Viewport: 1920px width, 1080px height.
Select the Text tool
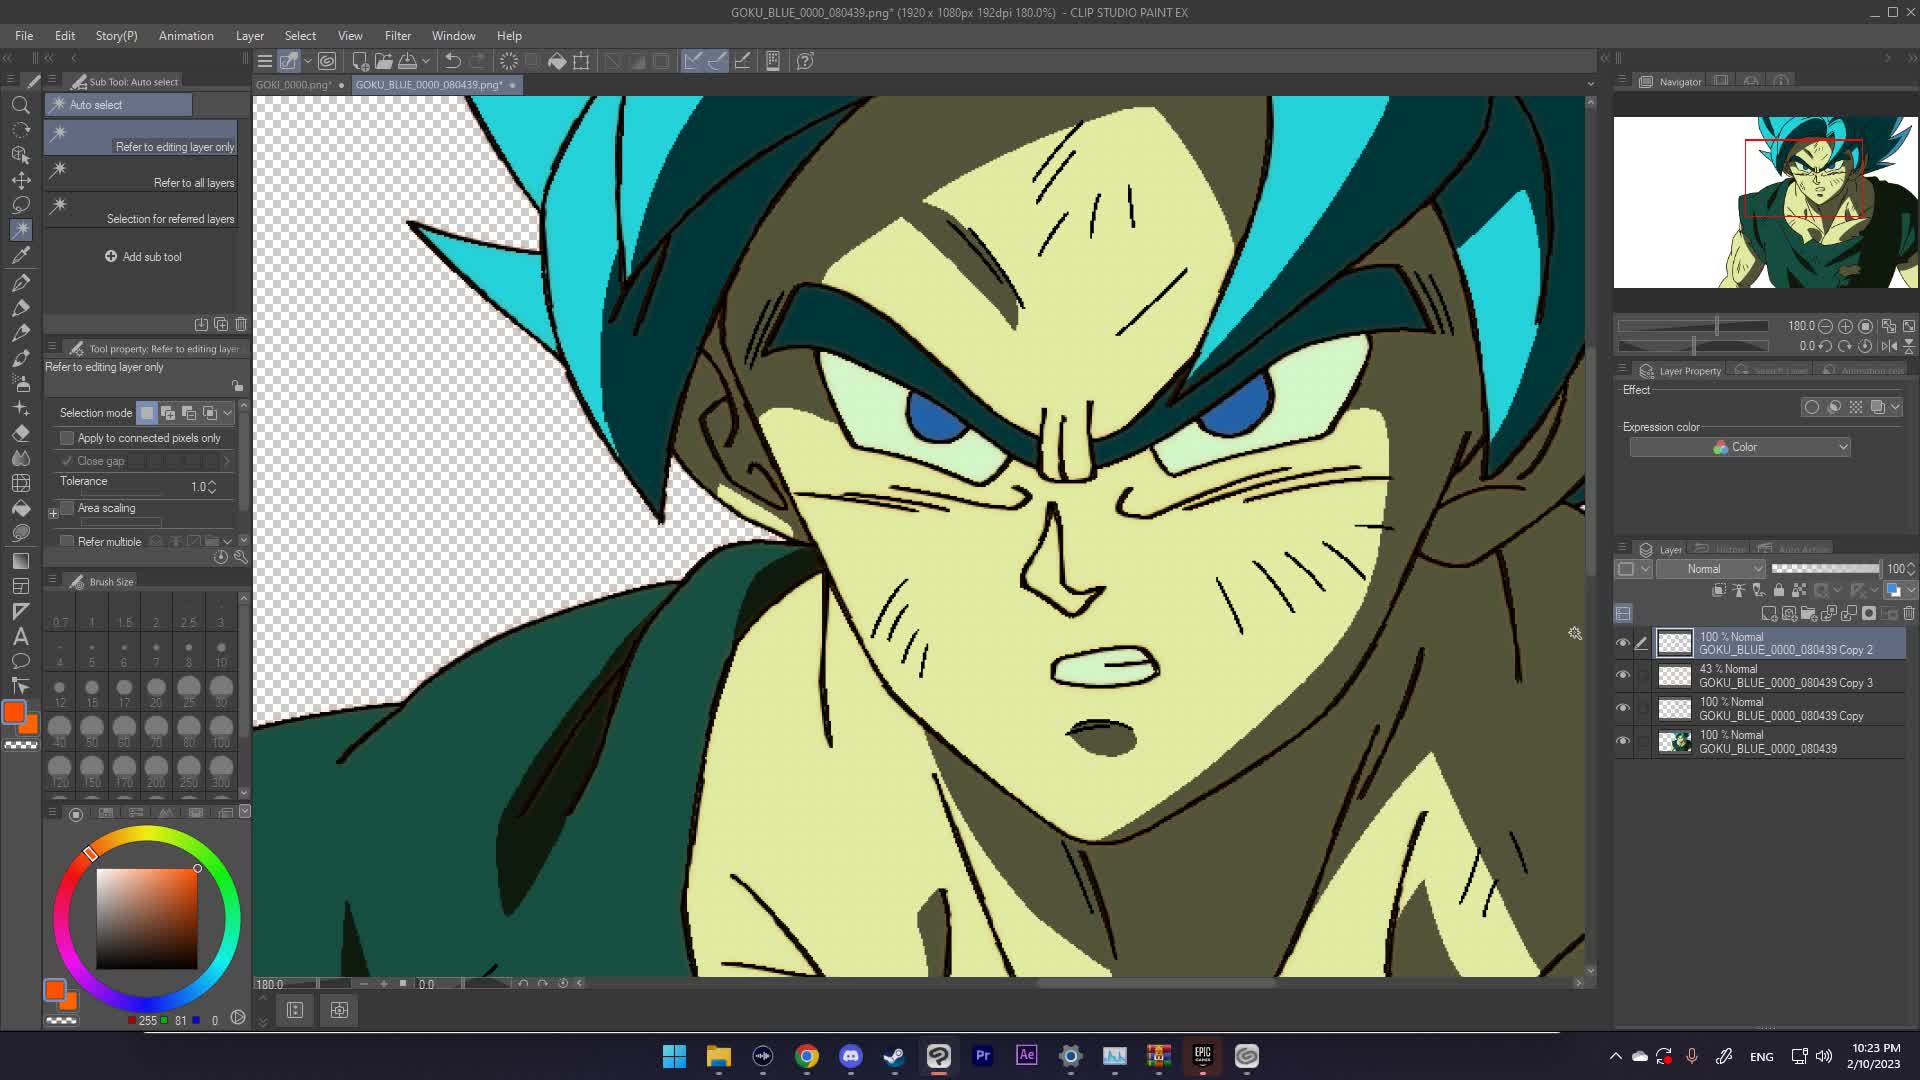[x=20, y=636]
